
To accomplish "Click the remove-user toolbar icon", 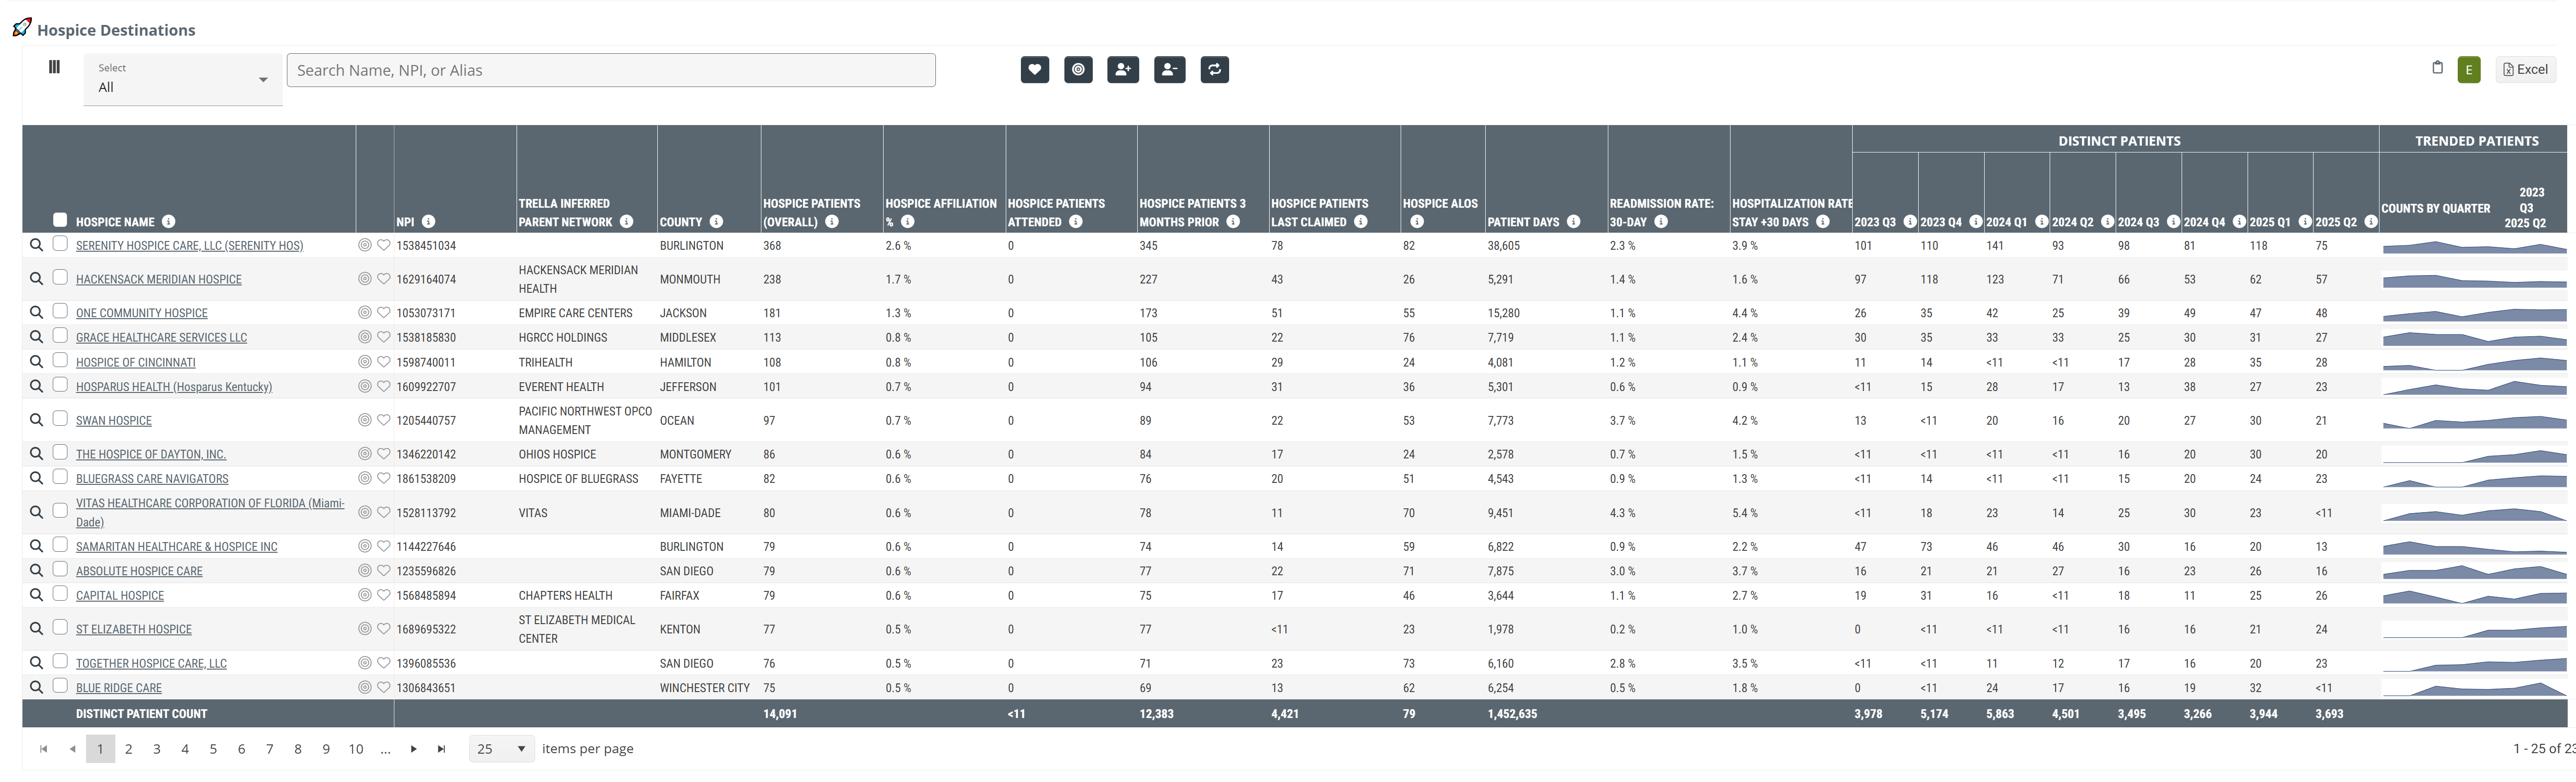I will point(1169,70).
